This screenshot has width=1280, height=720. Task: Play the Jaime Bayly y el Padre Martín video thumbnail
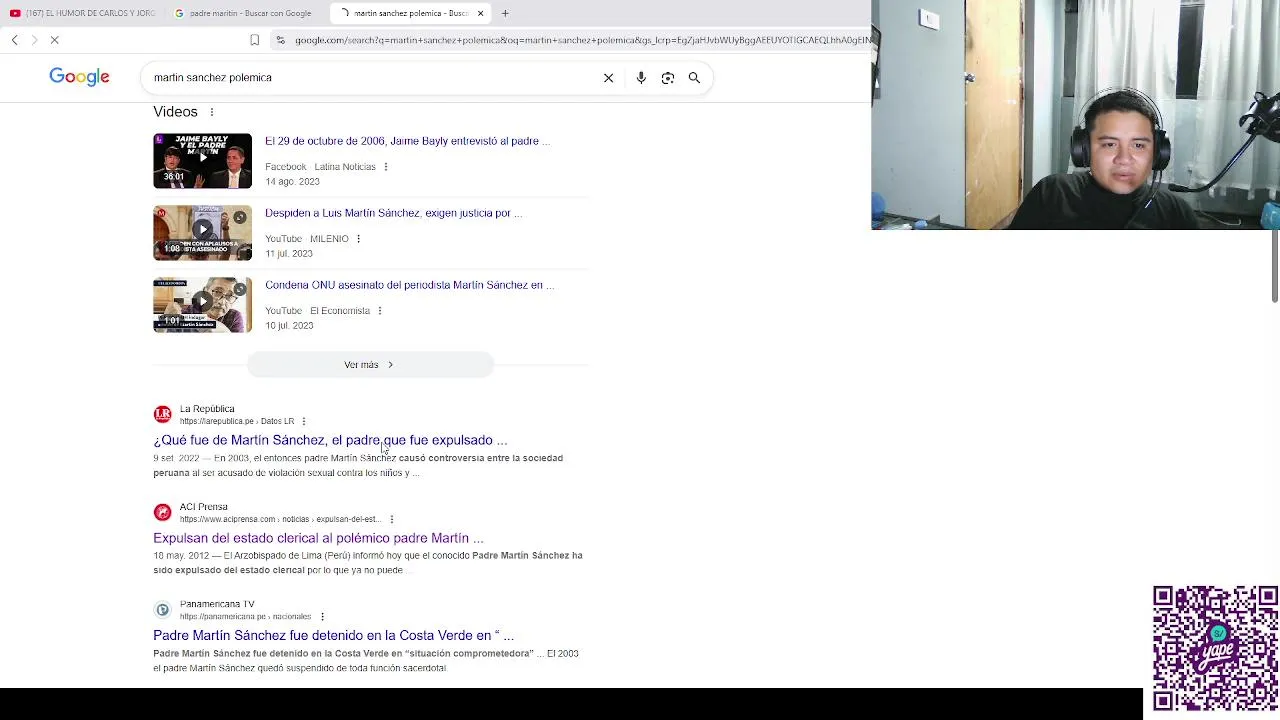coord(202,161)
